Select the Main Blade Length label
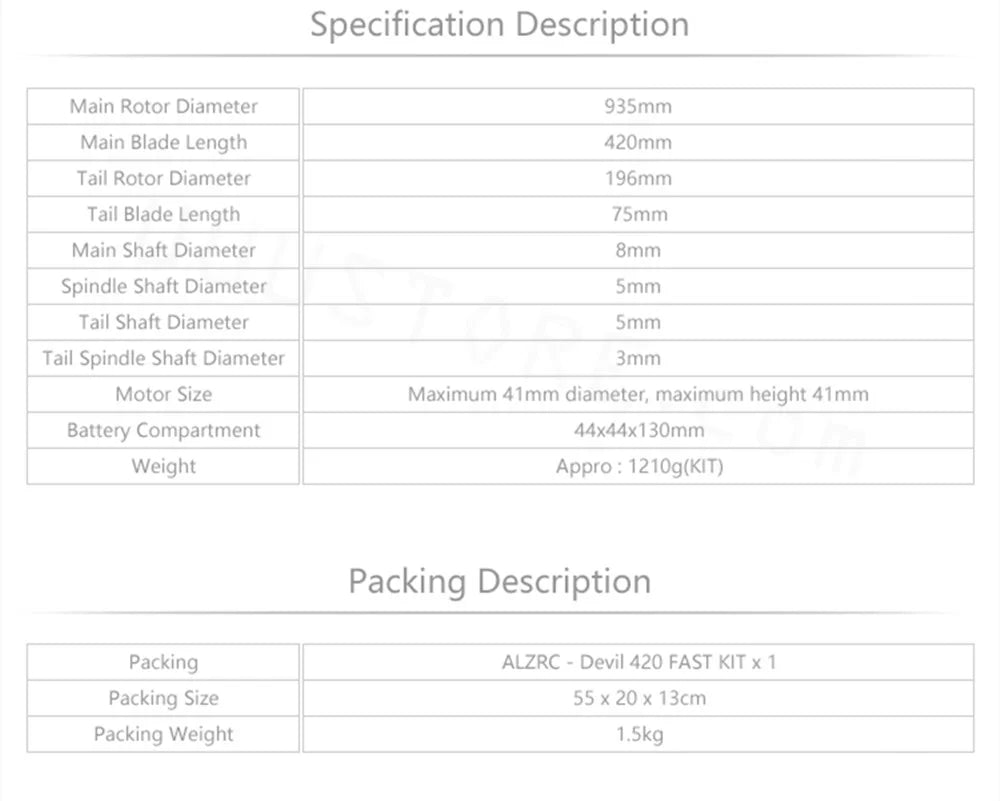Screen dimensions: 1000x801 tap(163, 142)
